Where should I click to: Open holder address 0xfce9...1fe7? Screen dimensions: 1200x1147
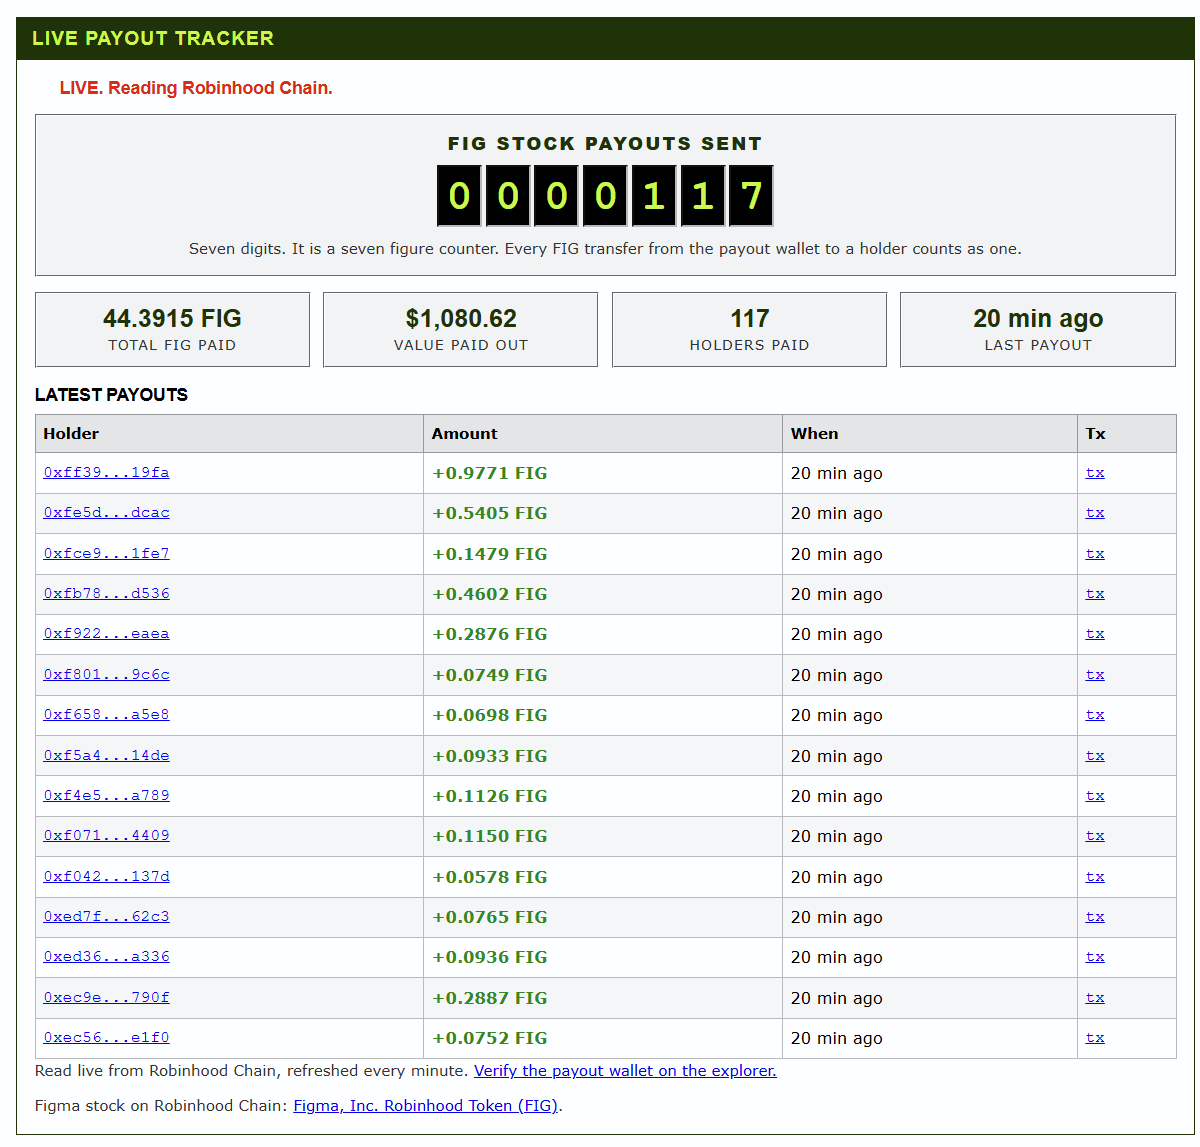click(x=106, y=553)
